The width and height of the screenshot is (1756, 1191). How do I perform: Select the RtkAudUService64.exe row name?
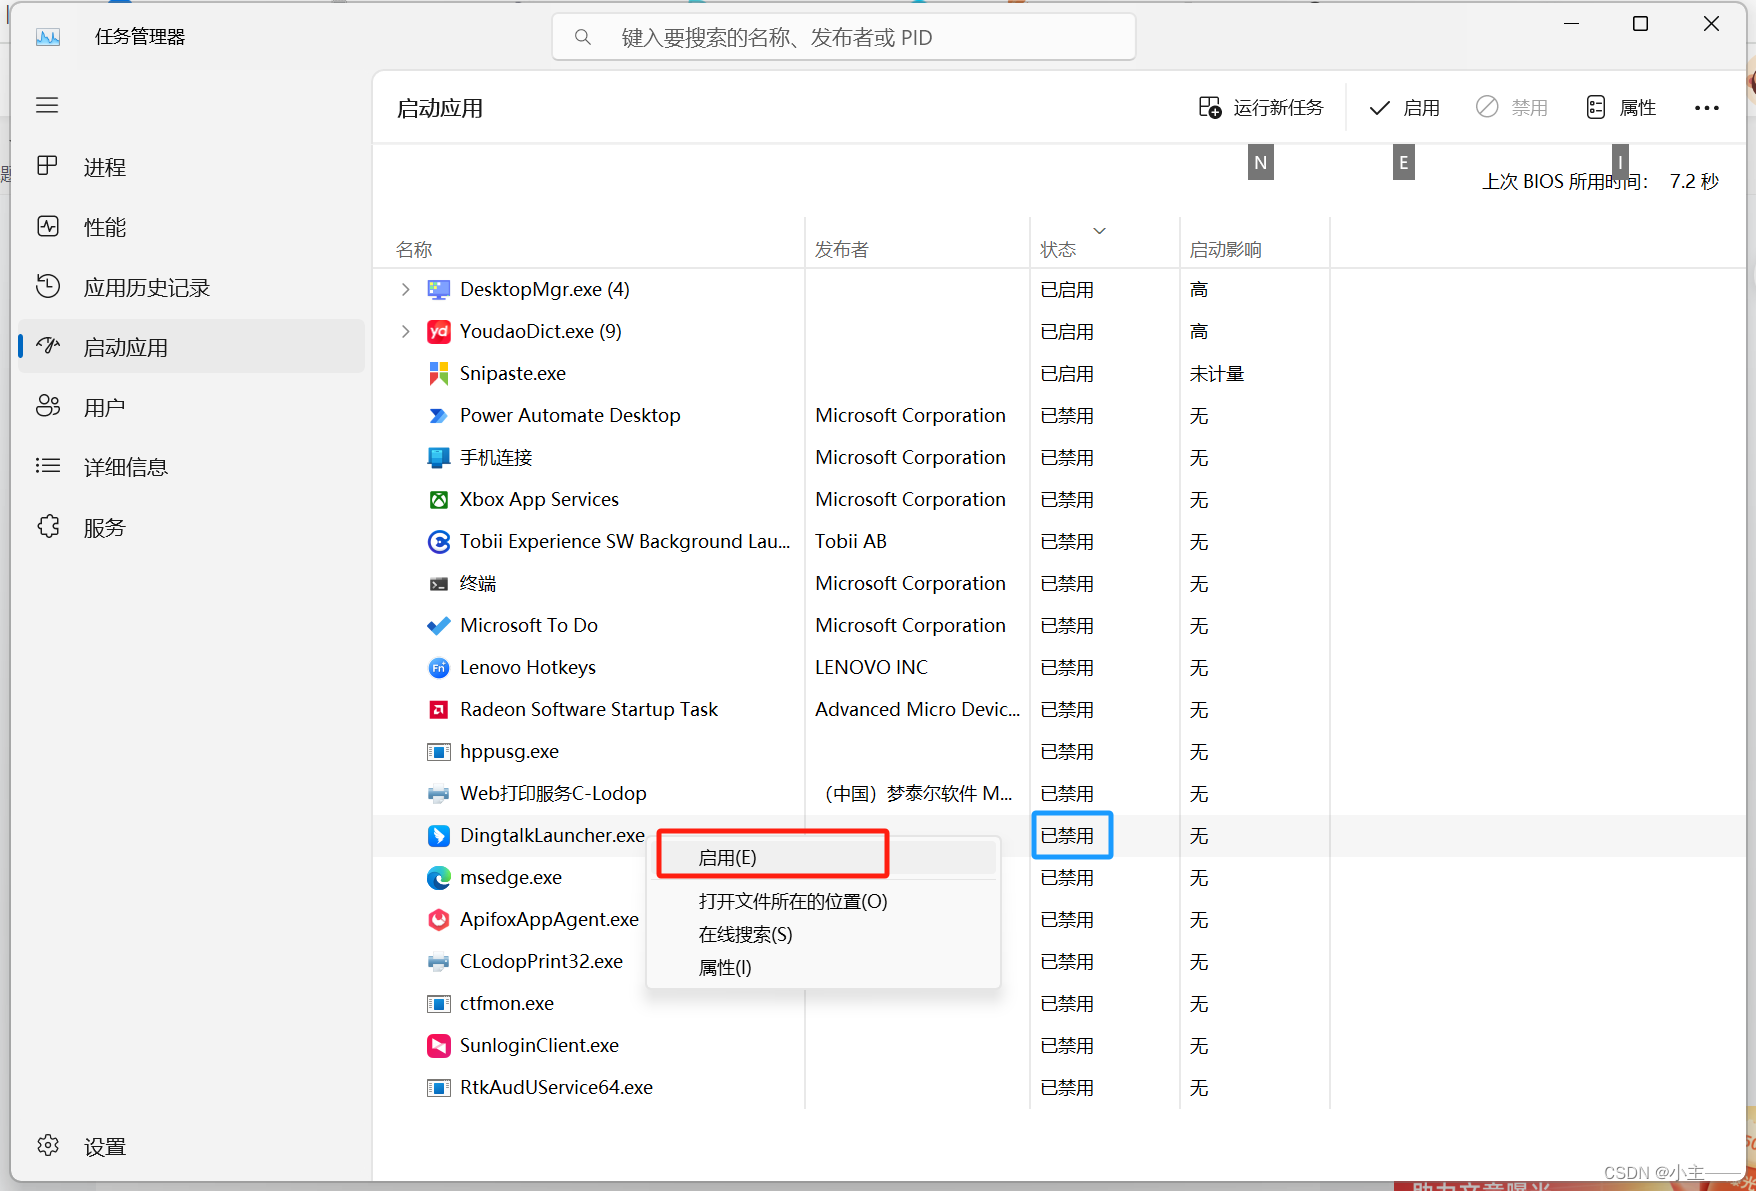(556, 1087)
